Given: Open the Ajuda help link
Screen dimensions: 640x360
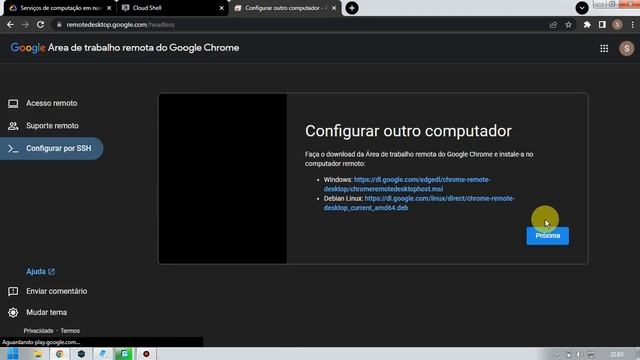Looking at the screenshot, I should point(40,271).
